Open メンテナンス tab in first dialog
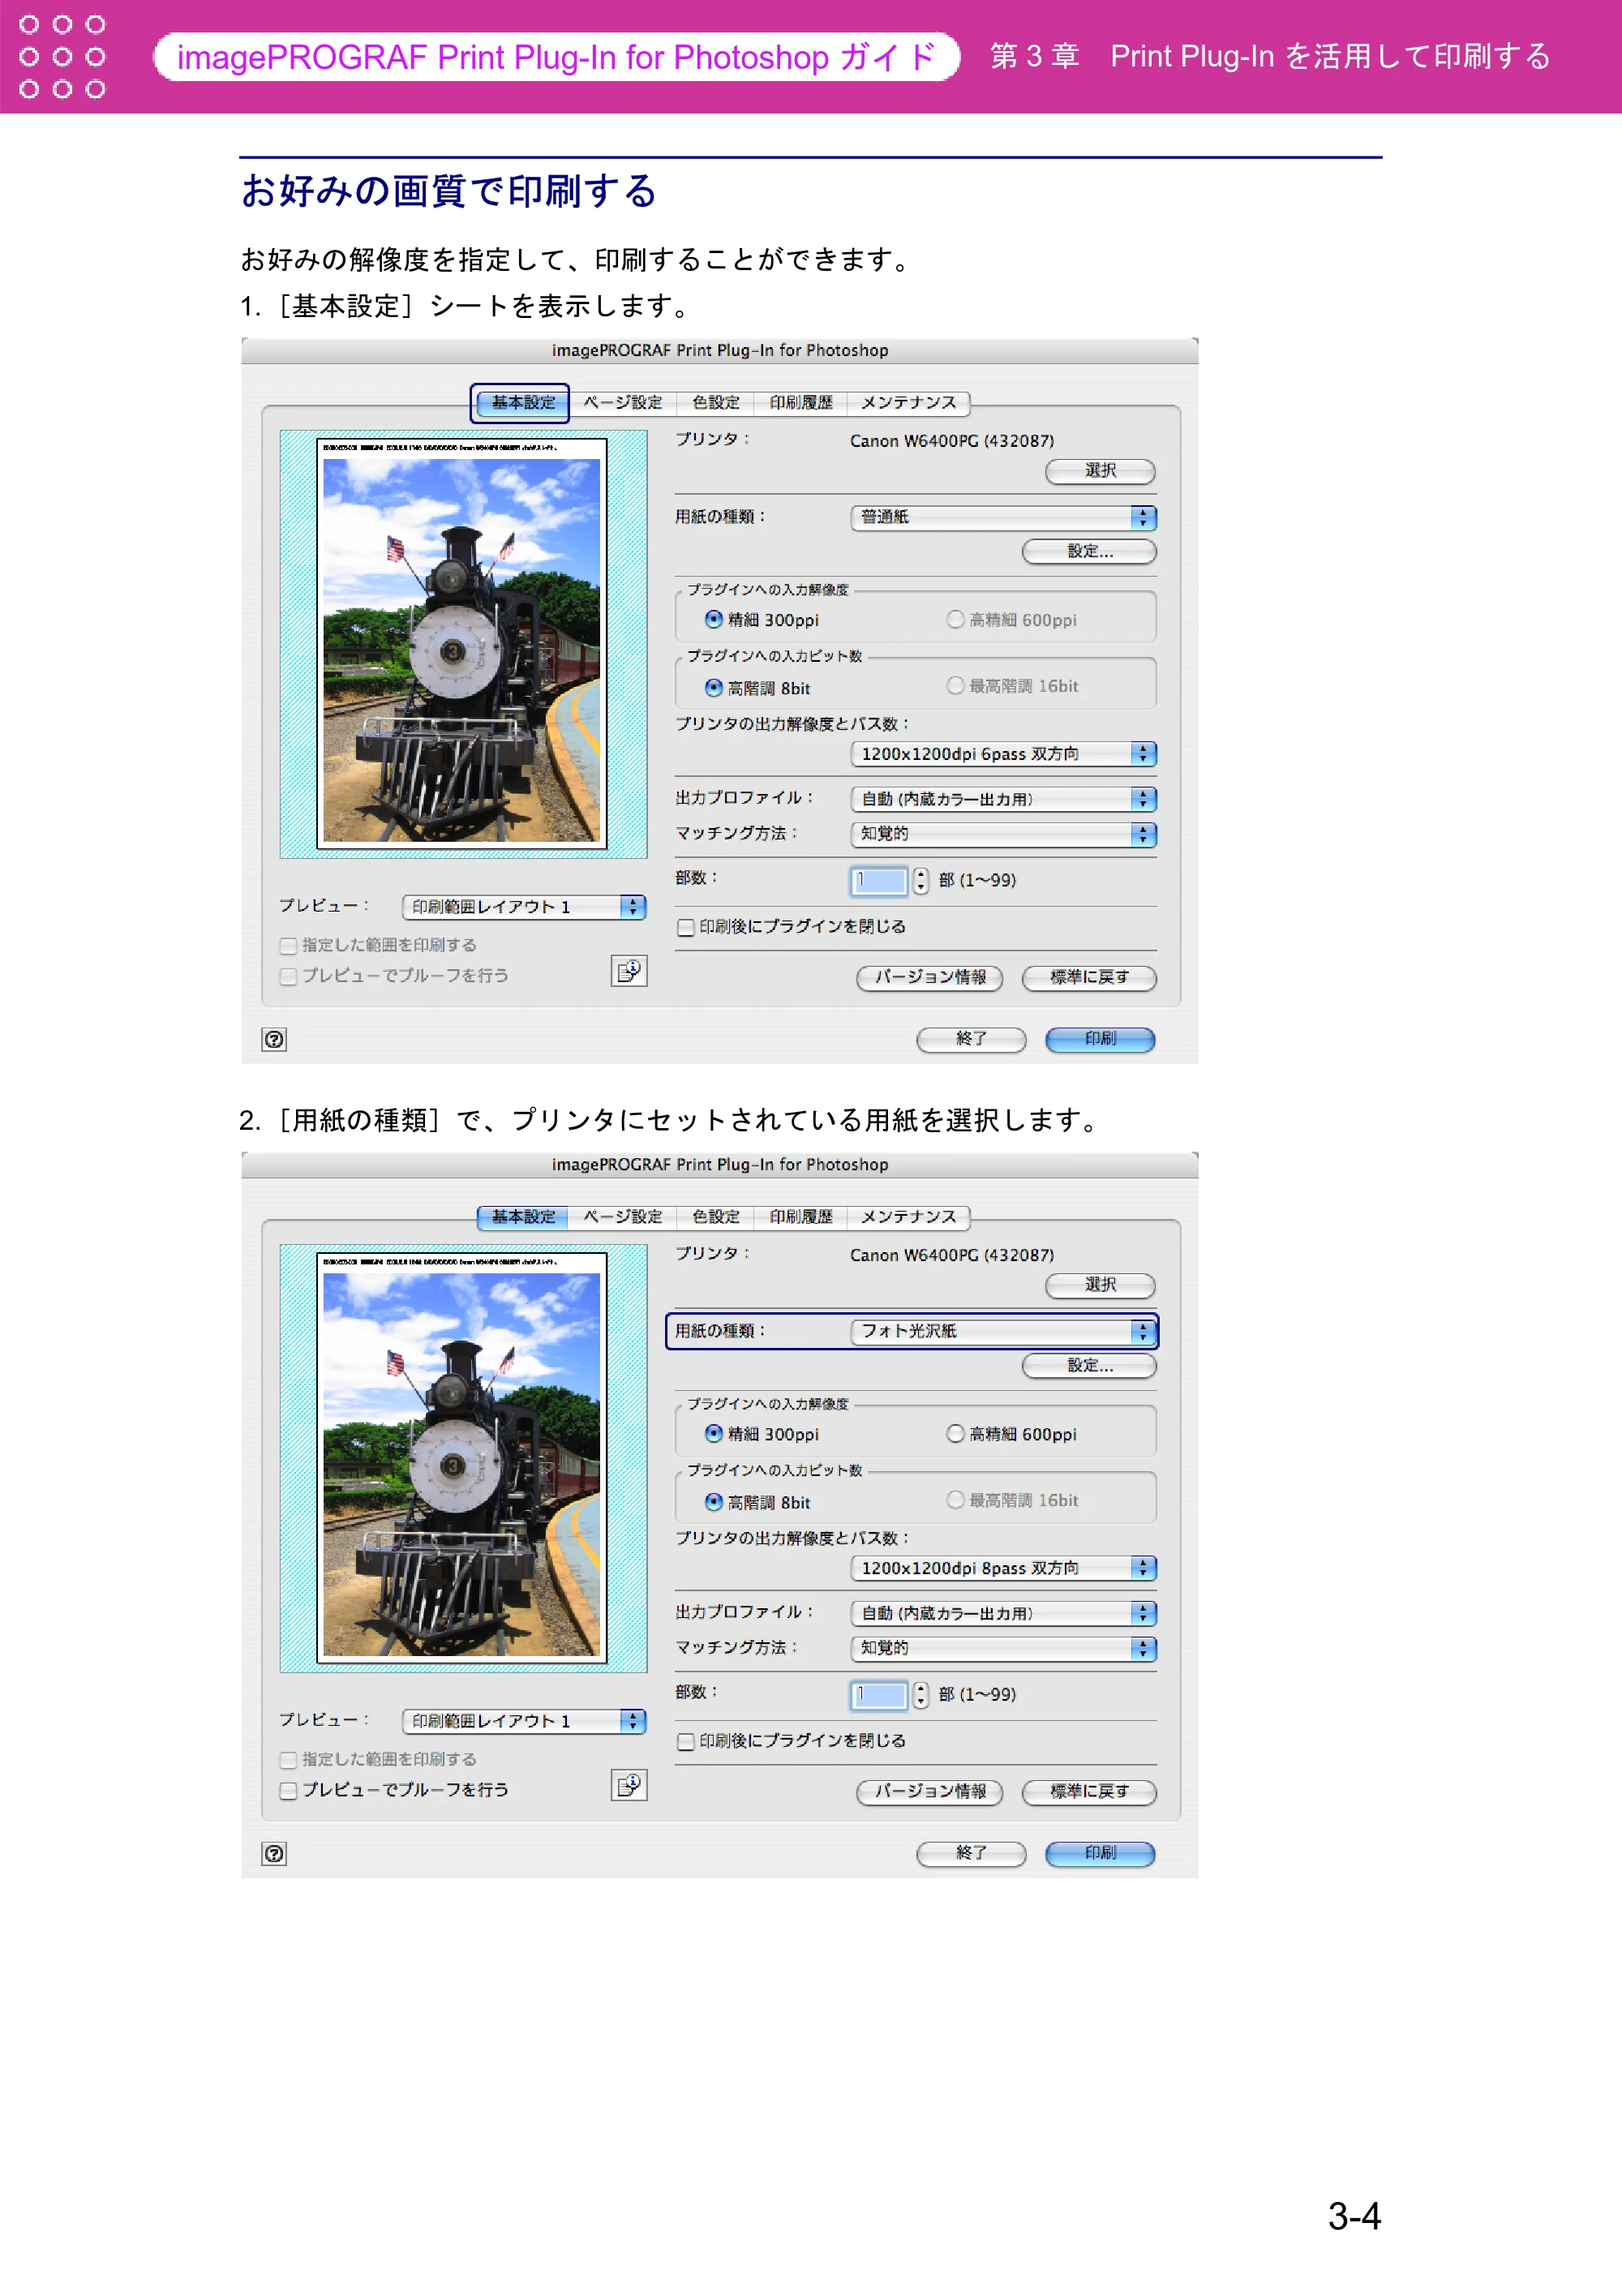 (x=908, y=403)
